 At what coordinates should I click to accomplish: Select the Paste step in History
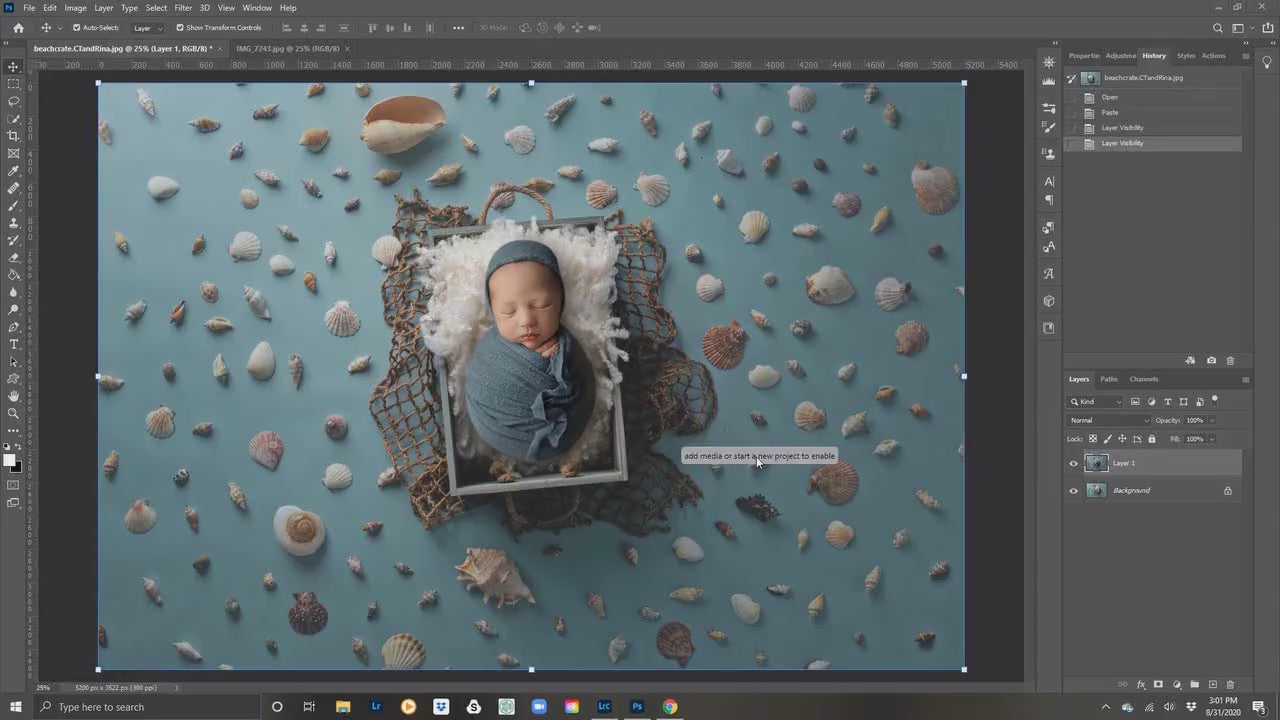(x=1112, y=112)
